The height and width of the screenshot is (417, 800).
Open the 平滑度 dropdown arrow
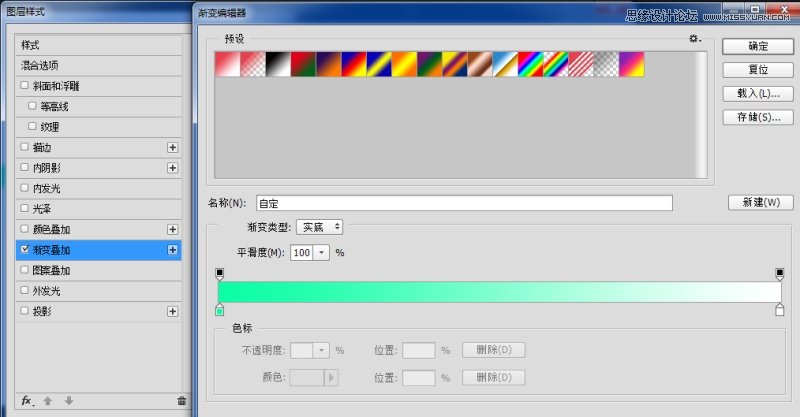pos(321,253)
